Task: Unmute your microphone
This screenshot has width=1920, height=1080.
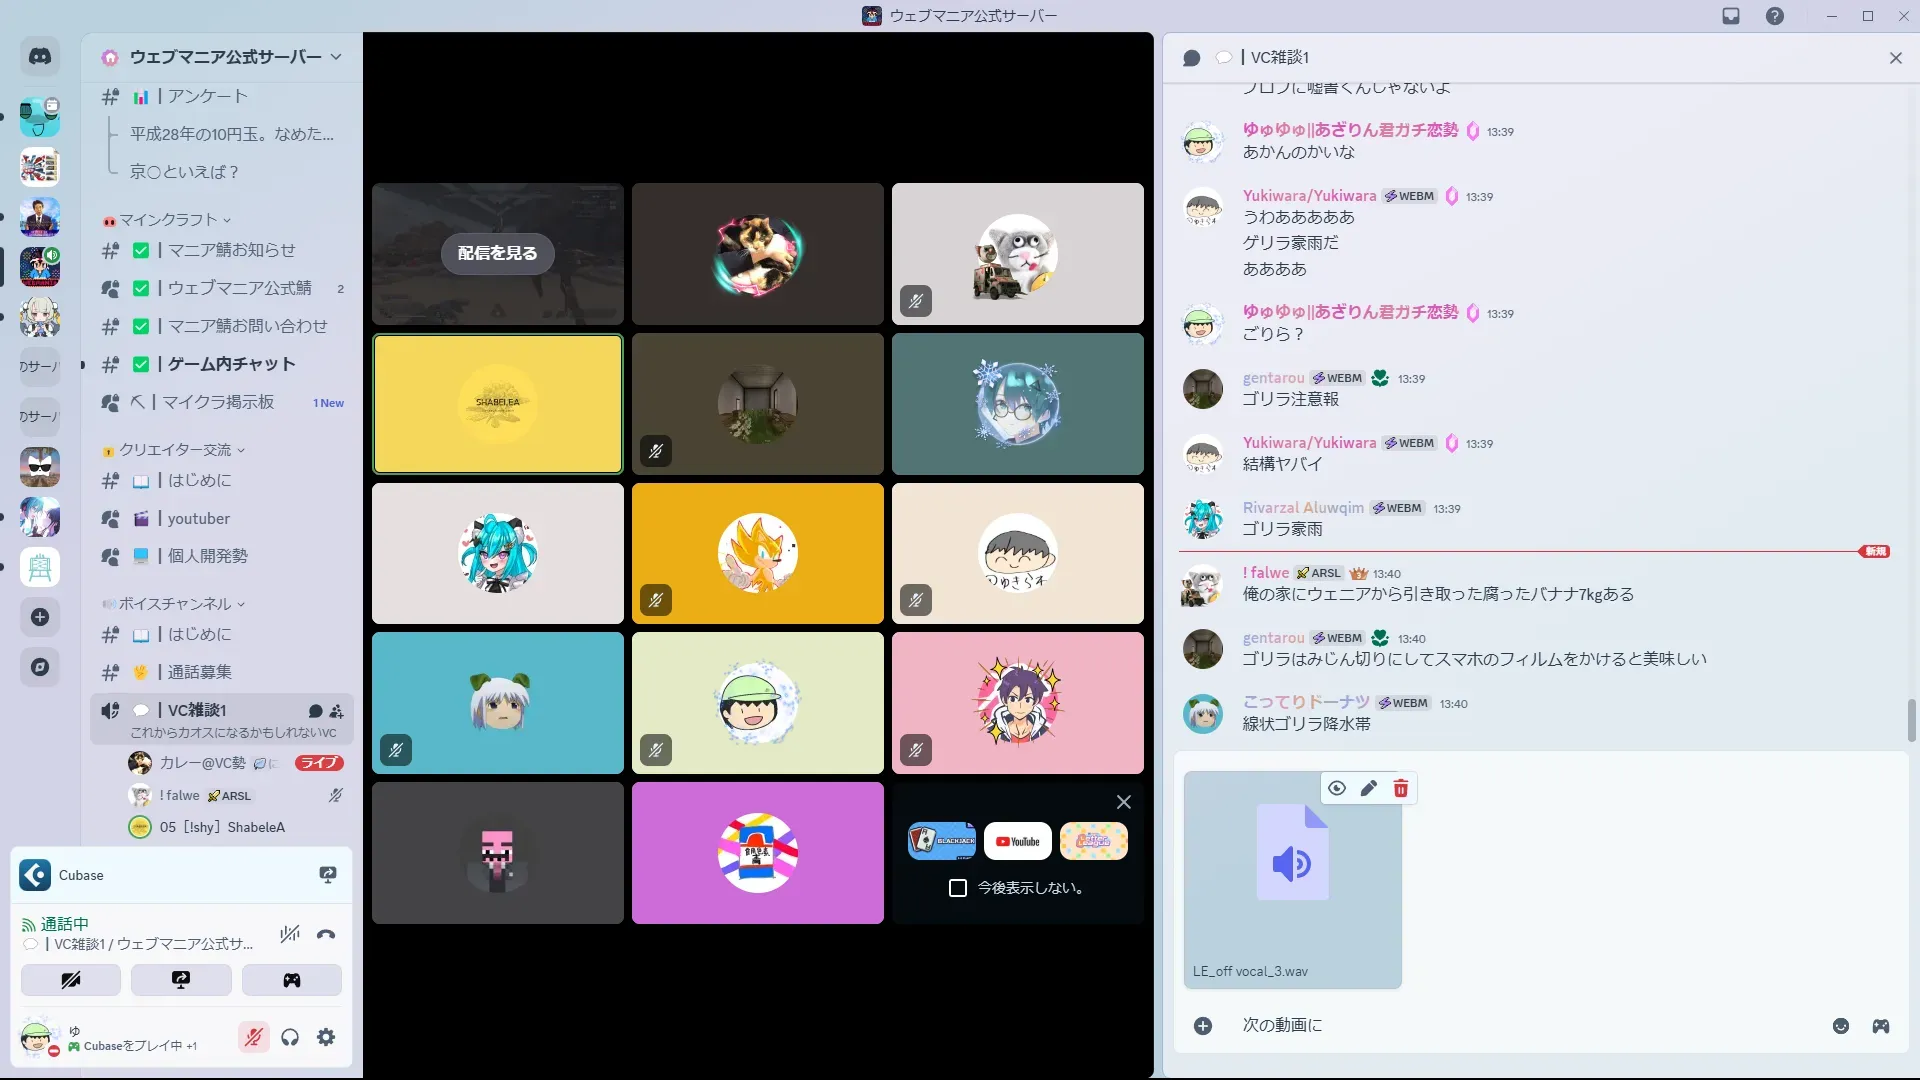Action: pos(254,1038)
